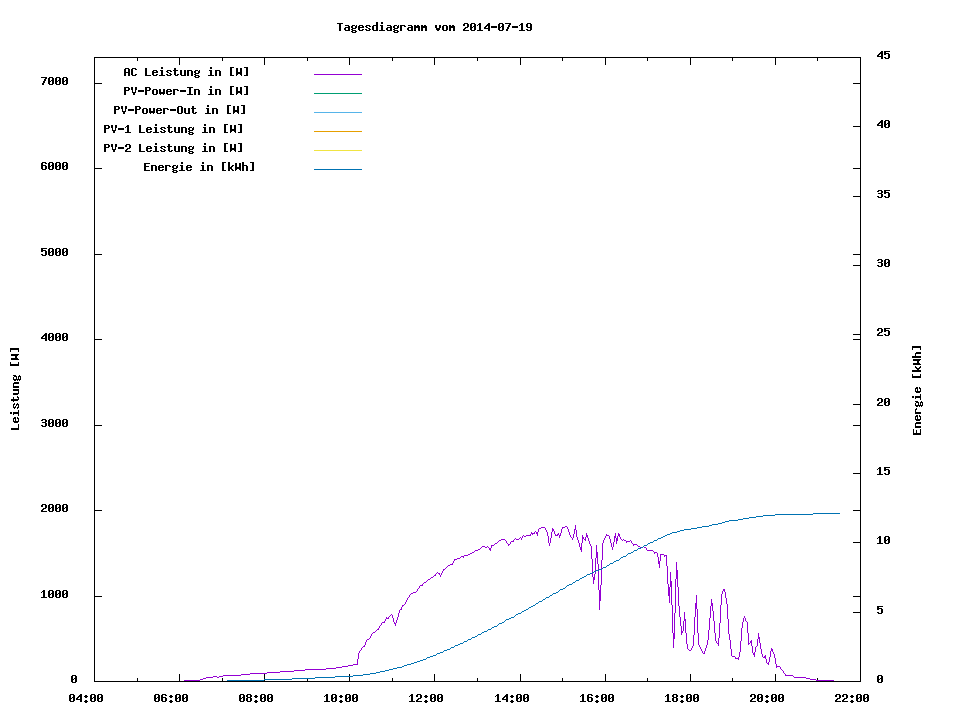
Task: Click the 2000 value on the left axis
Action: click(54, 509)
